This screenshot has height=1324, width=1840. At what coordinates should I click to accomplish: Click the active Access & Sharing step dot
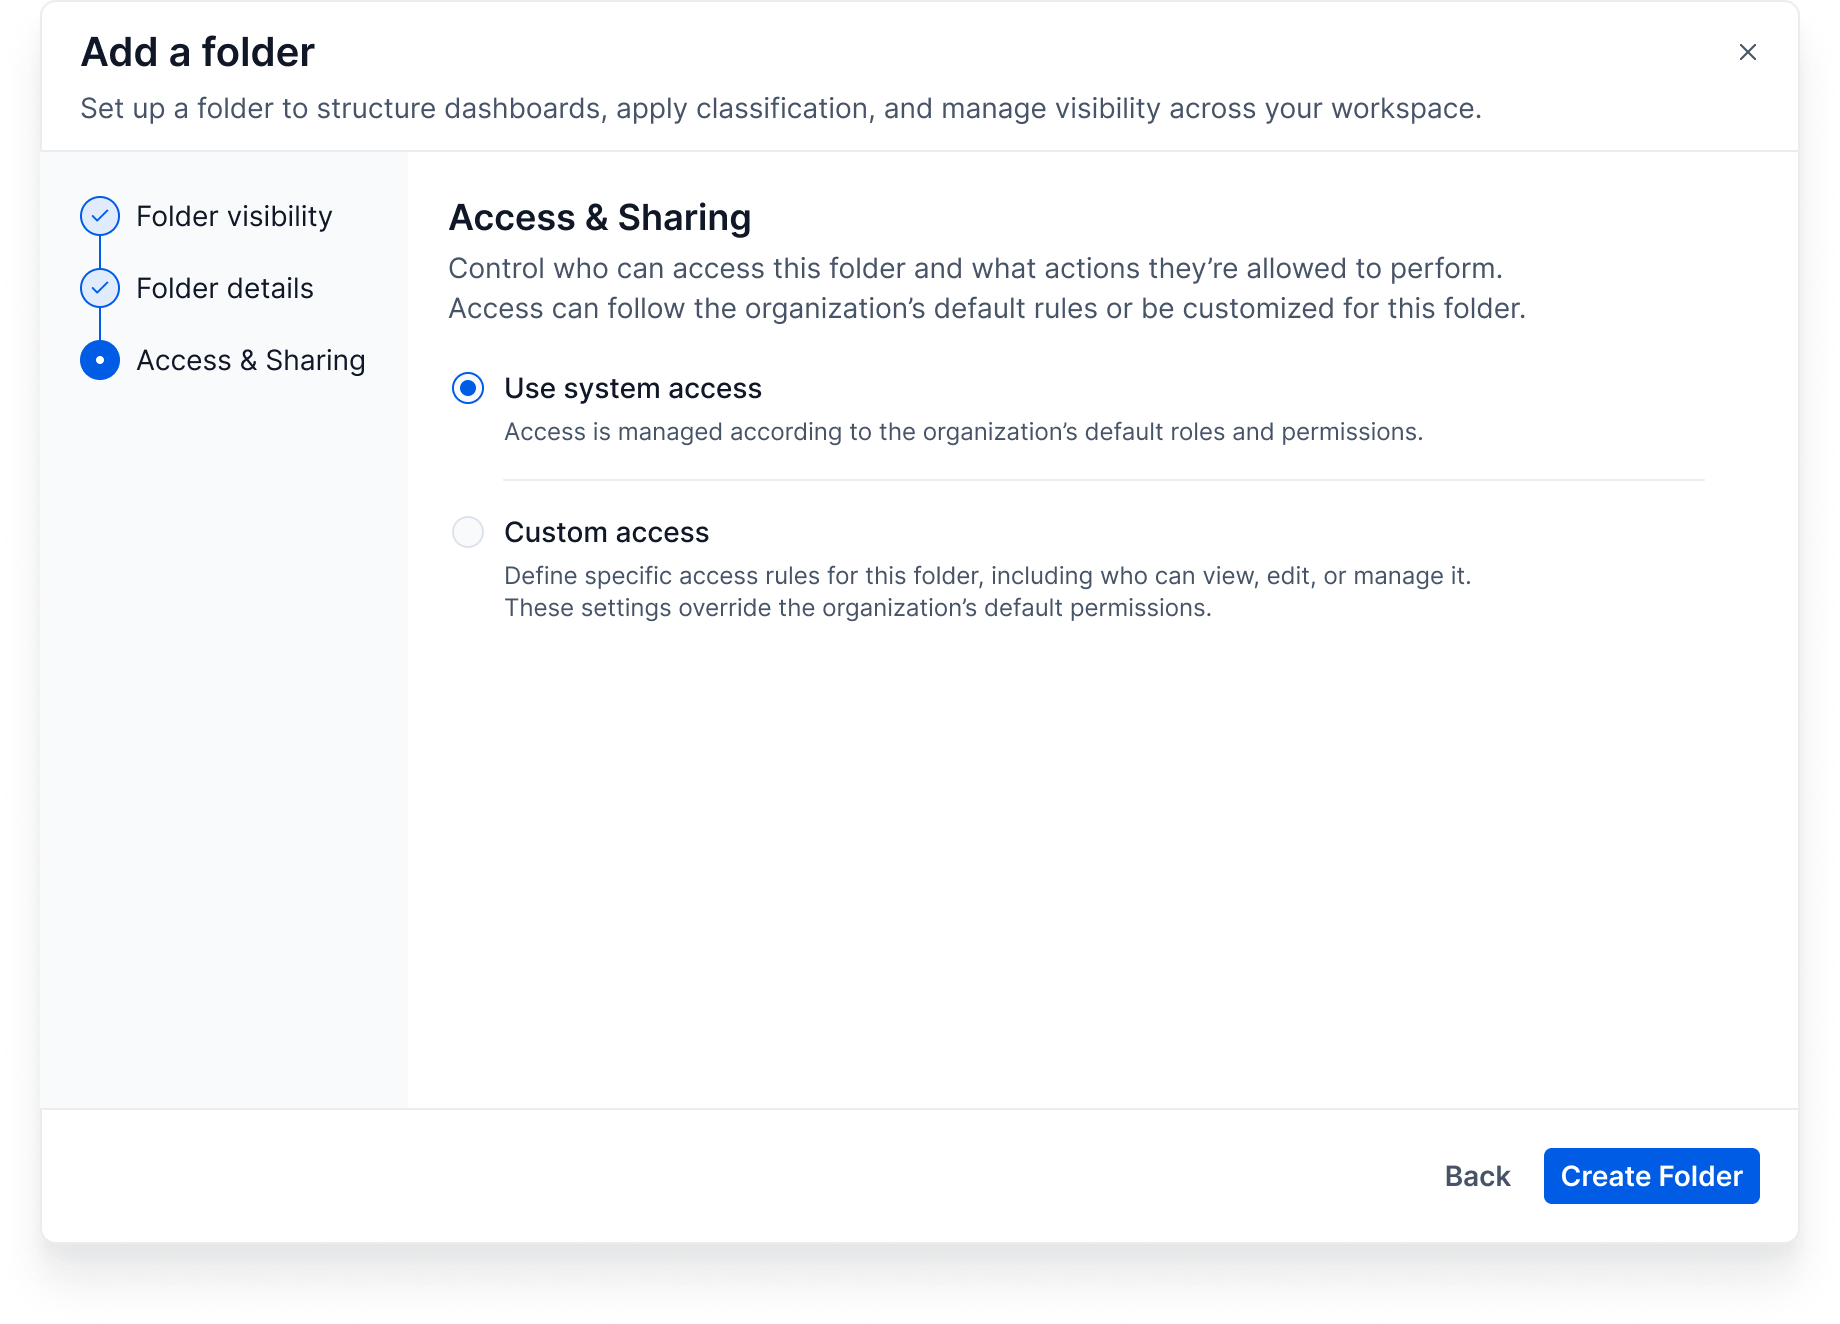(x=100, y=360)
